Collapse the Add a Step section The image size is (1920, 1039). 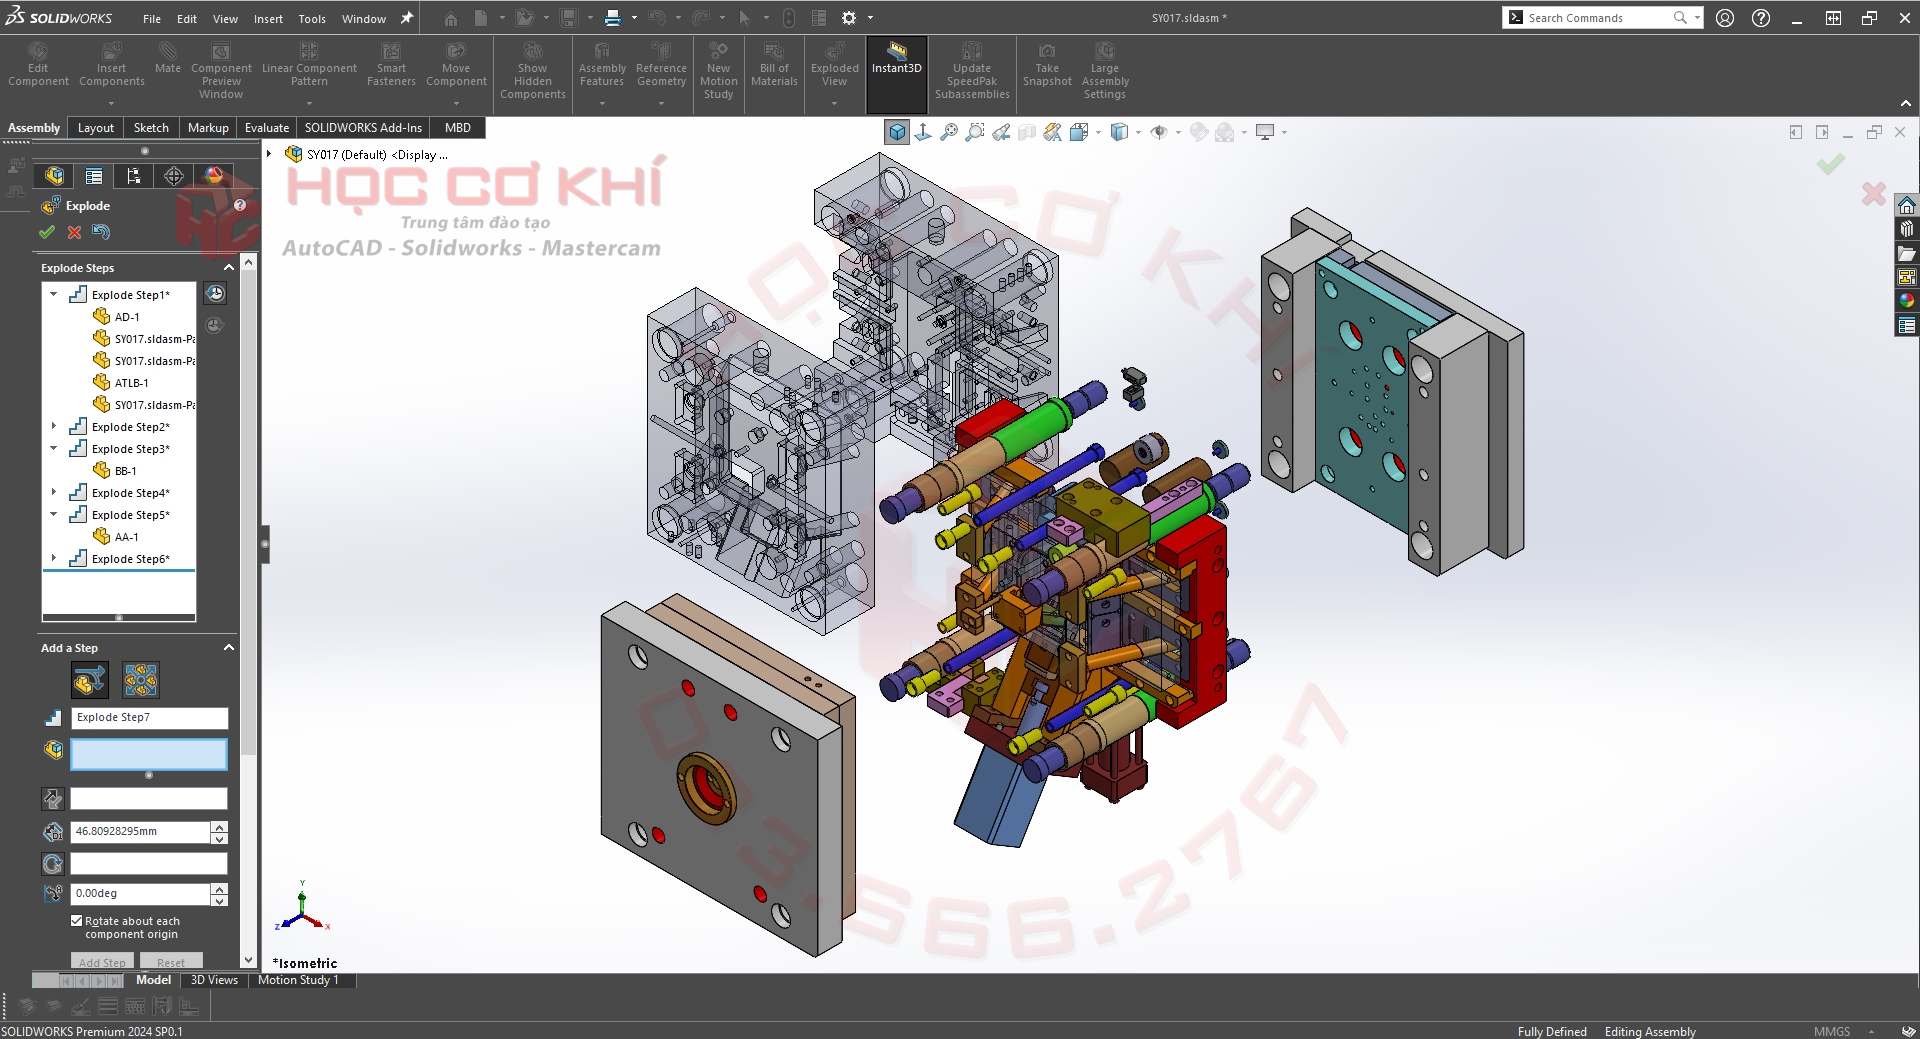(x=229, y=648)
